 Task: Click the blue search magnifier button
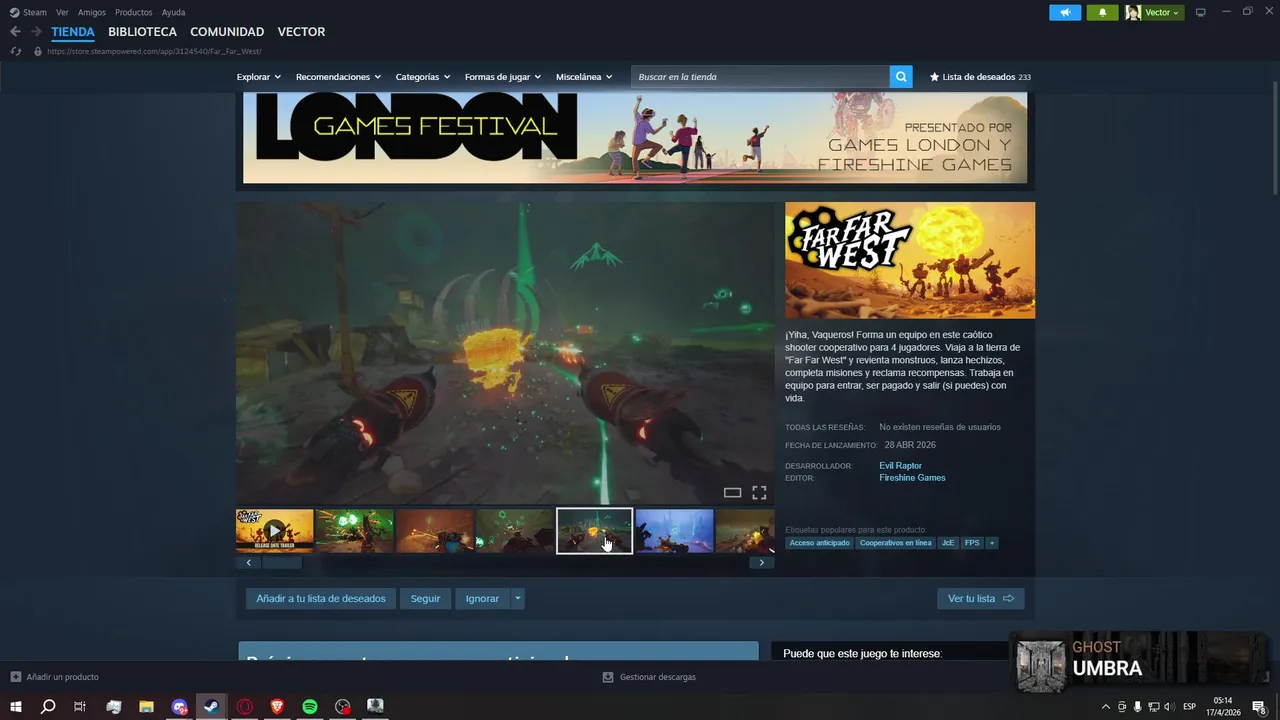tap(901, 77)
